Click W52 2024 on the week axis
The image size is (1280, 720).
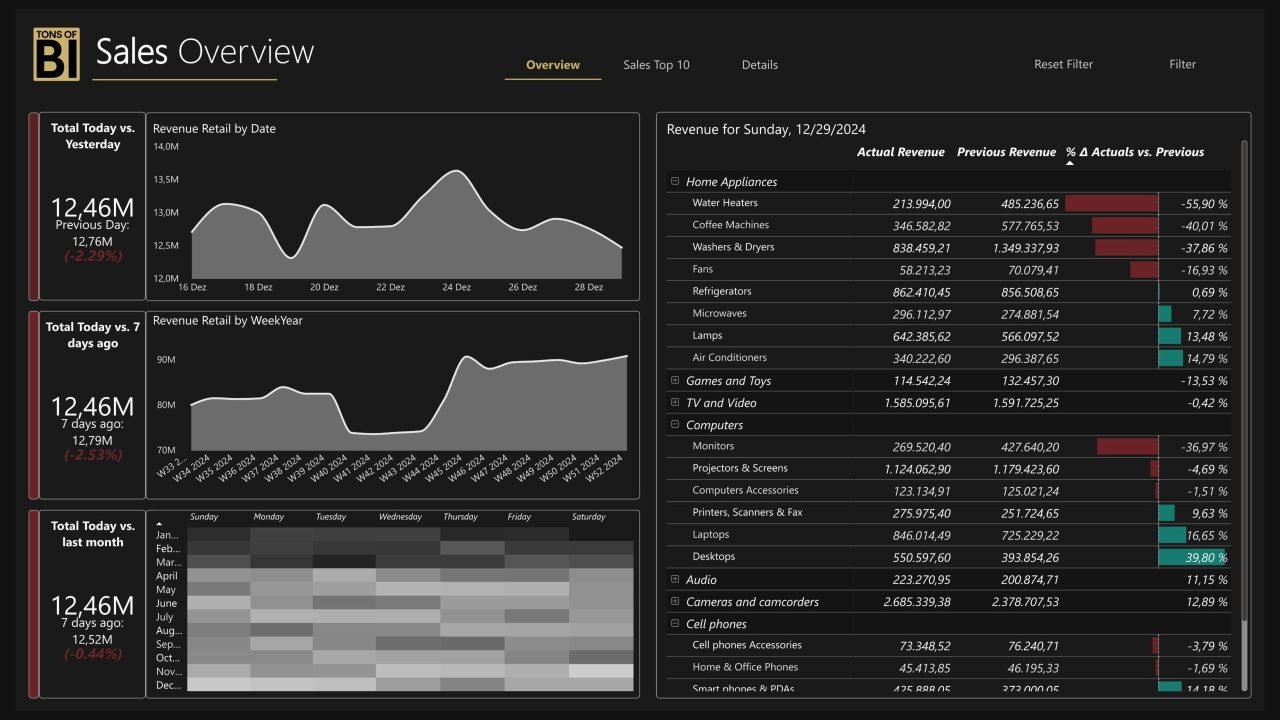605,468
